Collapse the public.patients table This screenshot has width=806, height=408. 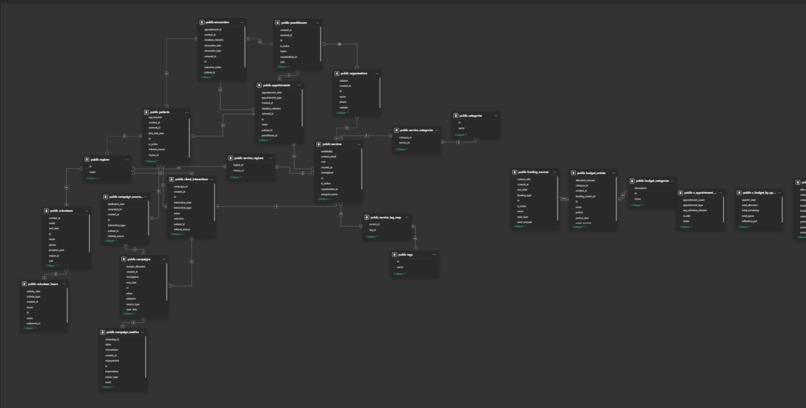pos(152,161)
